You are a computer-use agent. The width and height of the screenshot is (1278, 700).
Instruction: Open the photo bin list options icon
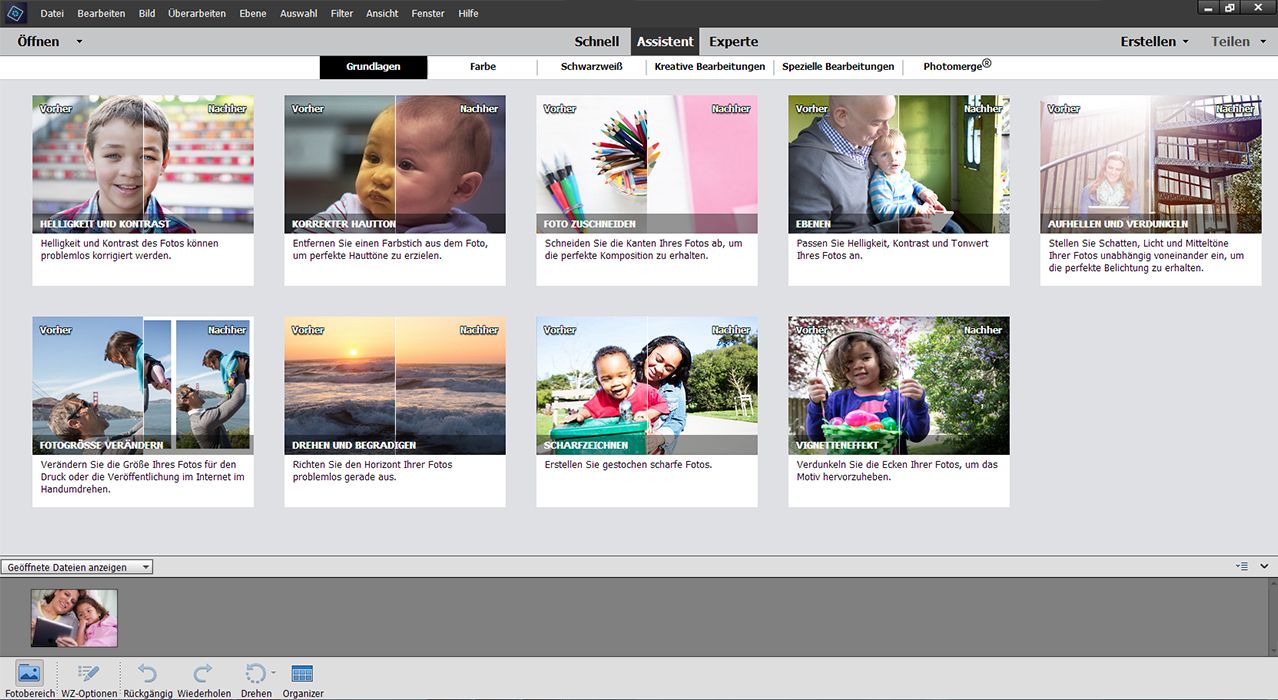(x=1242, y=566)
